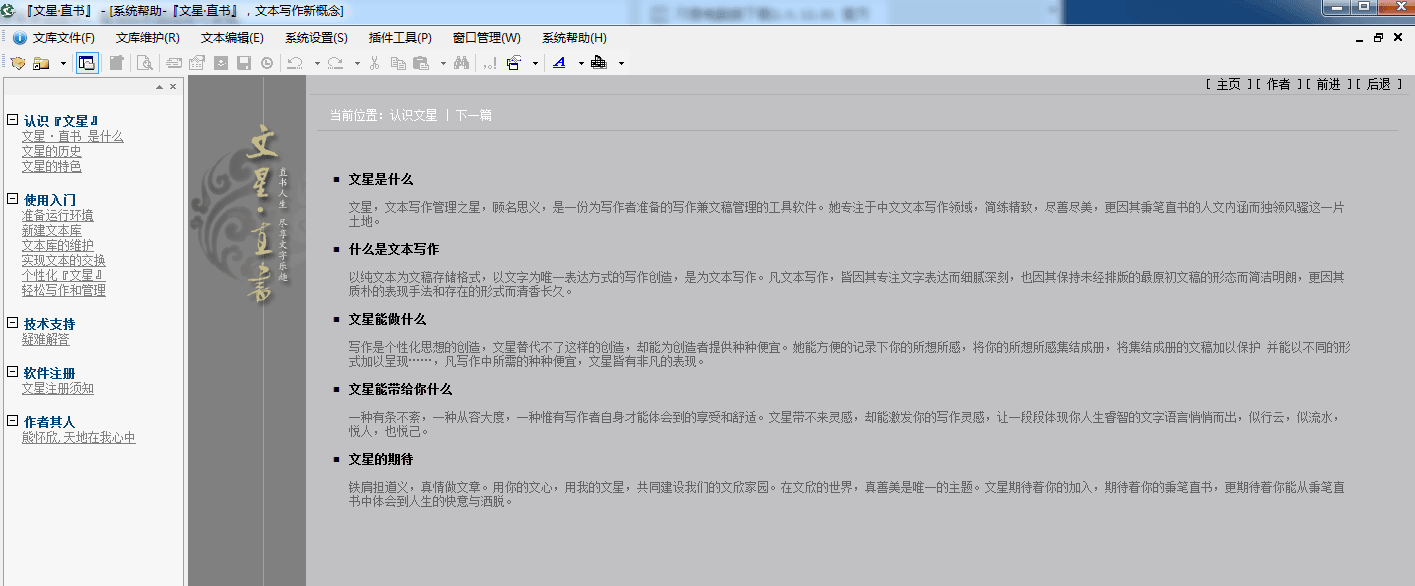
Task: Collapse the 技术支持 tree section
Action: pyautogui.click(x=12, y=323)
